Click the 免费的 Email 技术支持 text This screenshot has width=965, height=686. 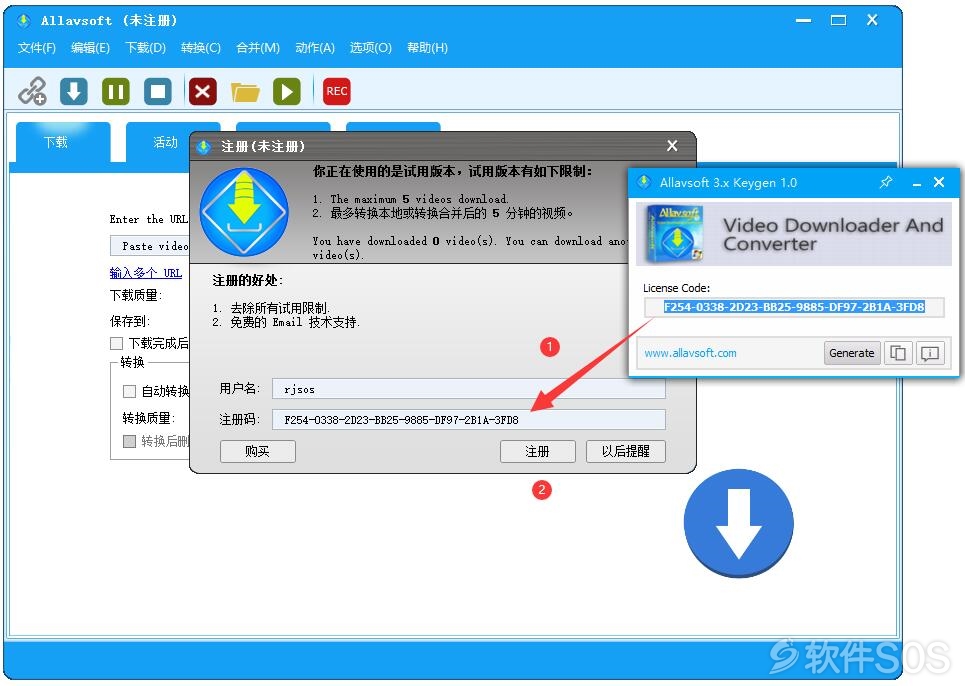(x=295, y=322)
